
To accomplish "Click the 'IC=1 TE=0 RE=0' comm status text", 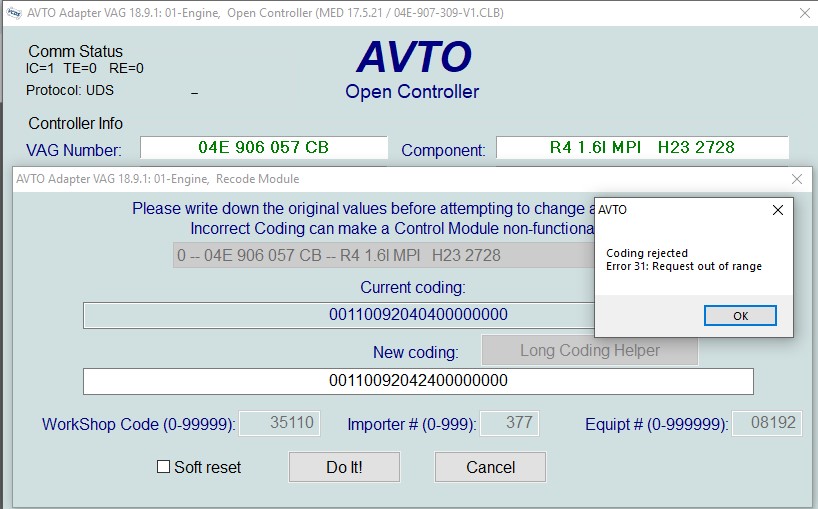I will [85, 68].
